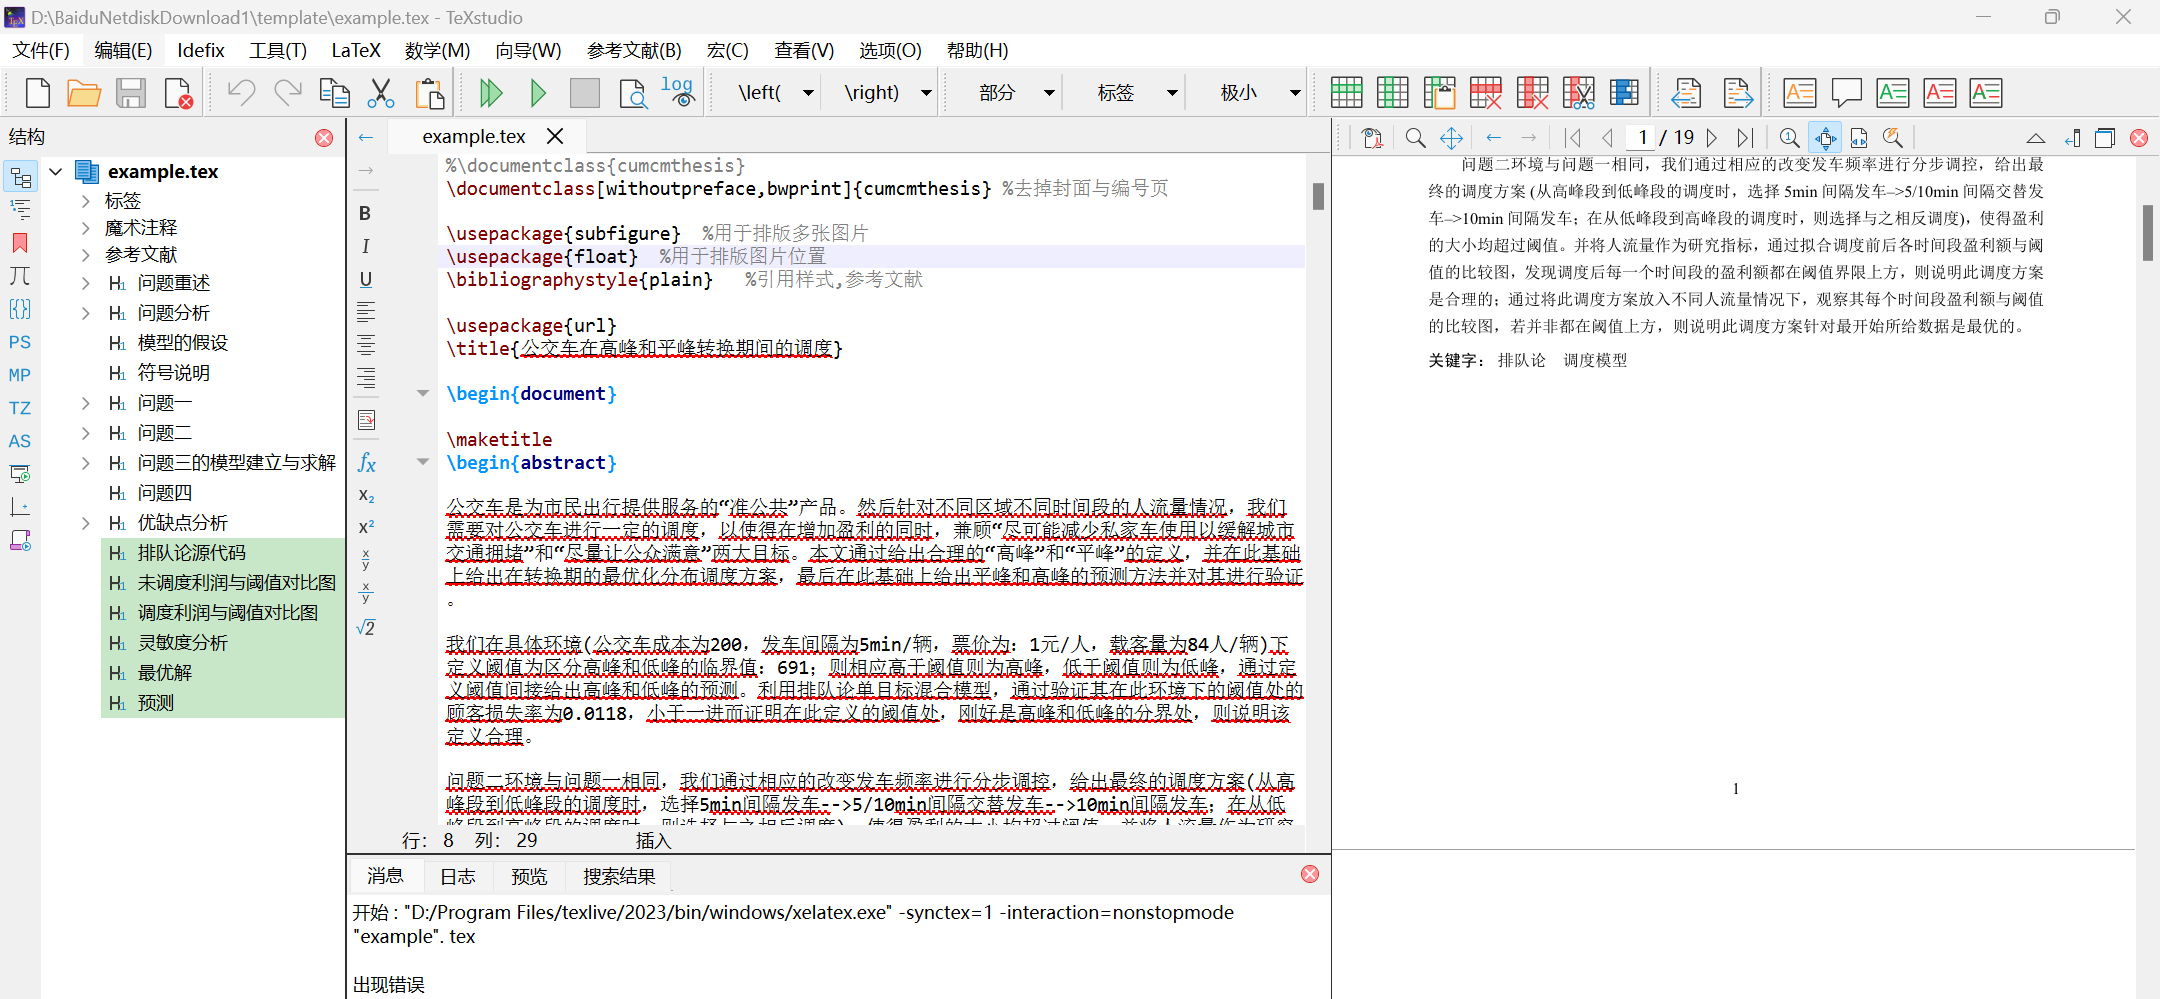Open the 文件(F) menu
This screenshot has width=2160, height=999.
click(x=41, y=50)
